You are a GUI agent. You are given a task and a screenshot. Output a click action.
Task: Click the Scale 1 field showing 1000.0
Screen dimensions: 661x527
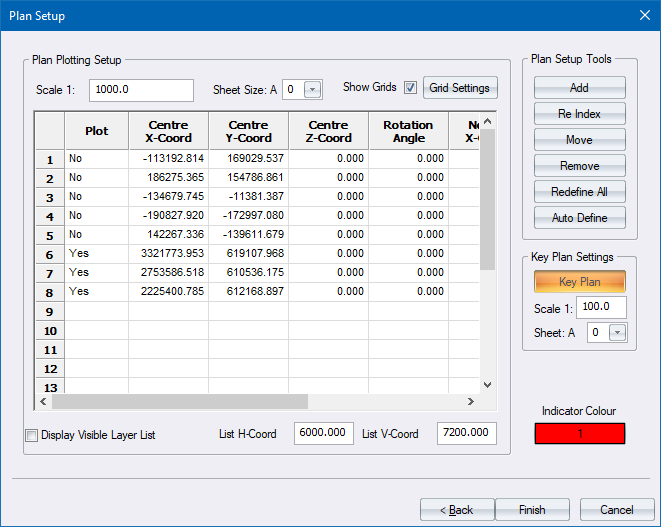click(141, 90)
